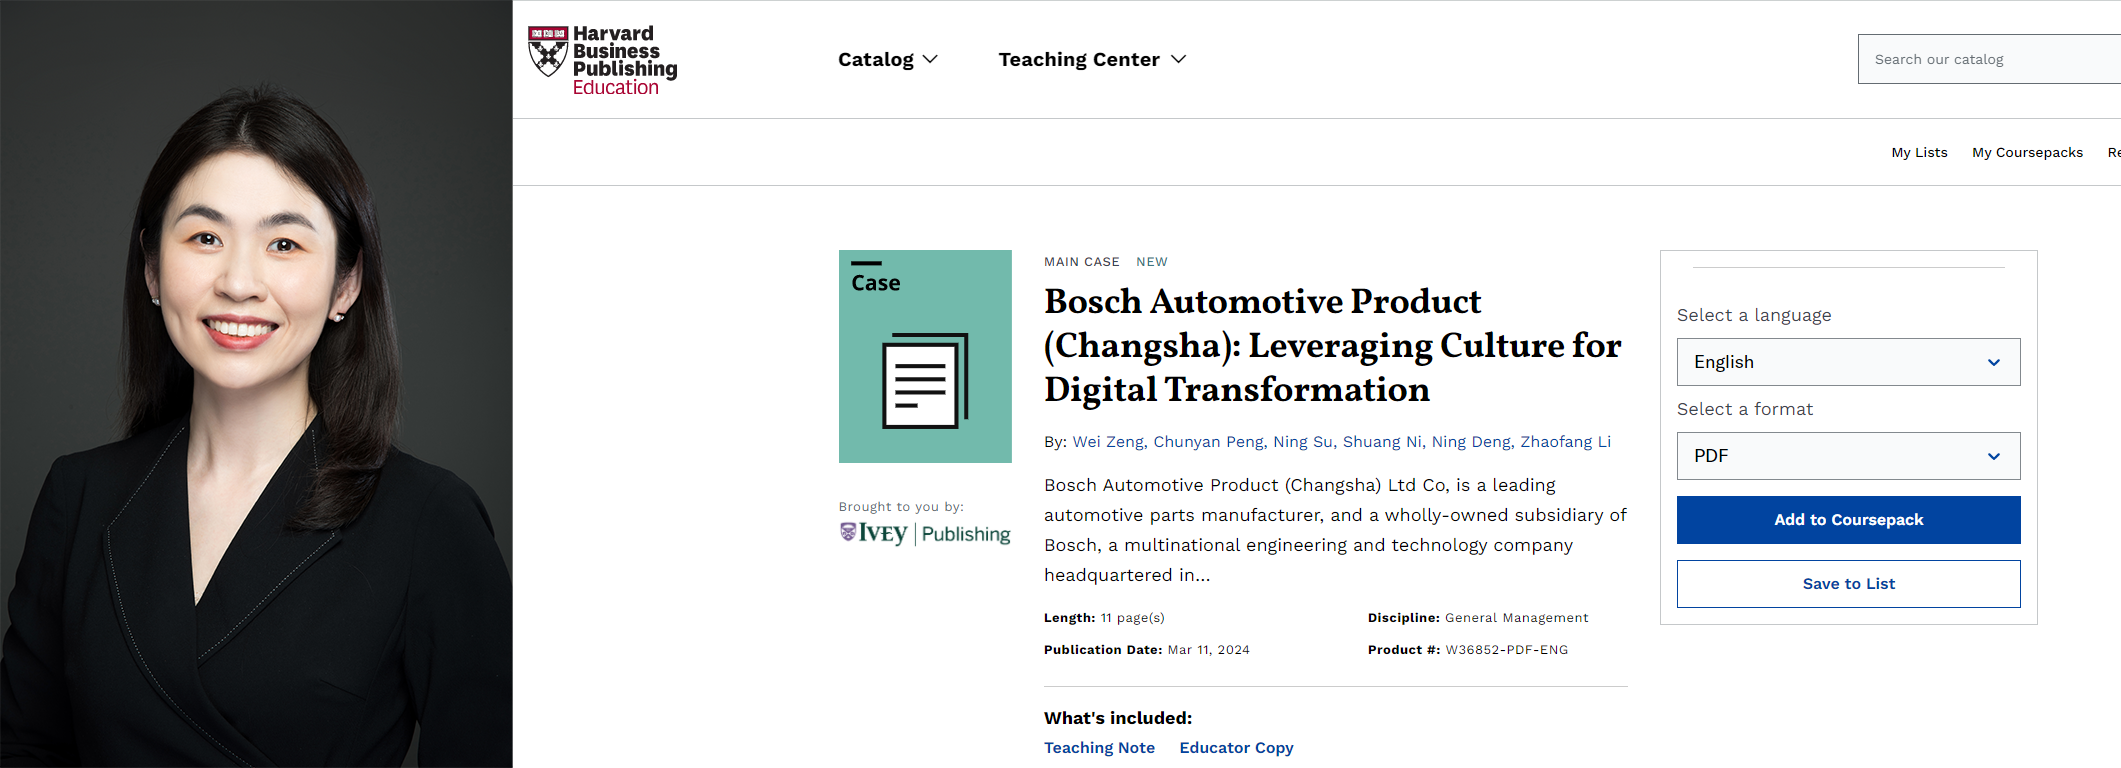The height and width of the screenshot is (768, 2121).
Task: Click the NEW tag
Action: (1151, 262)
